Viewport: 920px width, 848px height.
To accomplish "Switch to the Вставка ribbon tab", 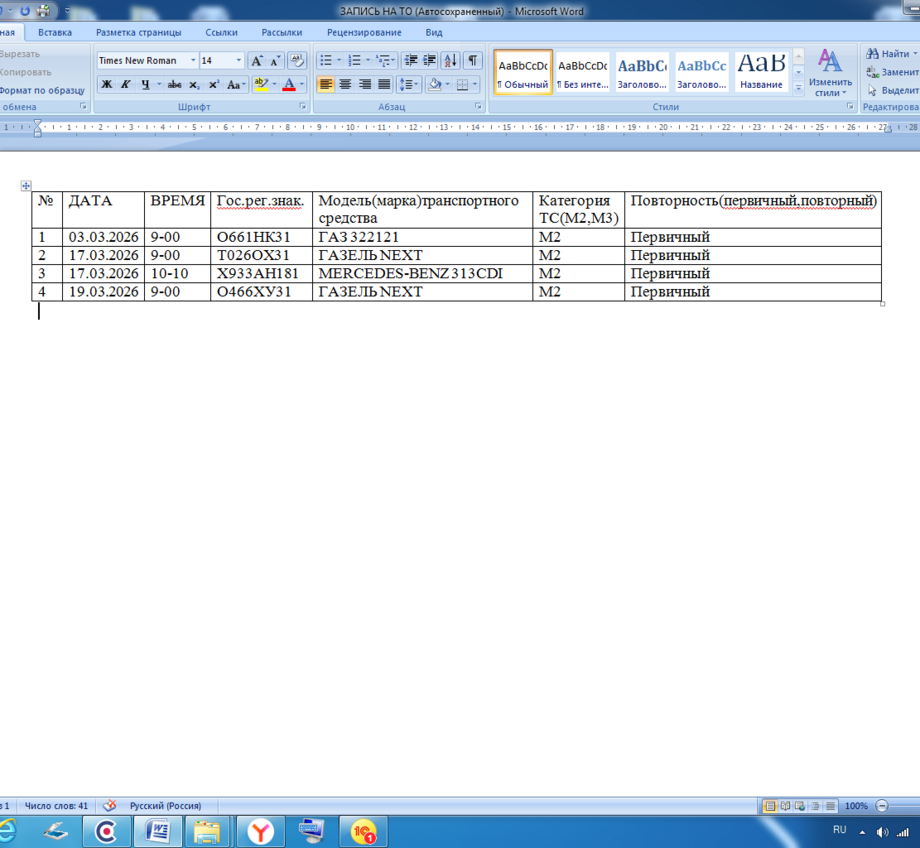I will 55,32.
